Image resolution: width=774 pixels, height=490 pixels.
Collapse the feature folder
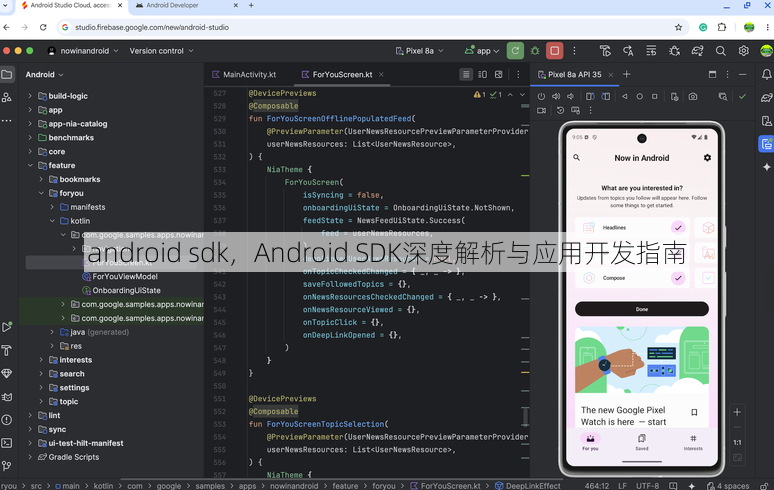pyautogui.click(x=30, y=165)
